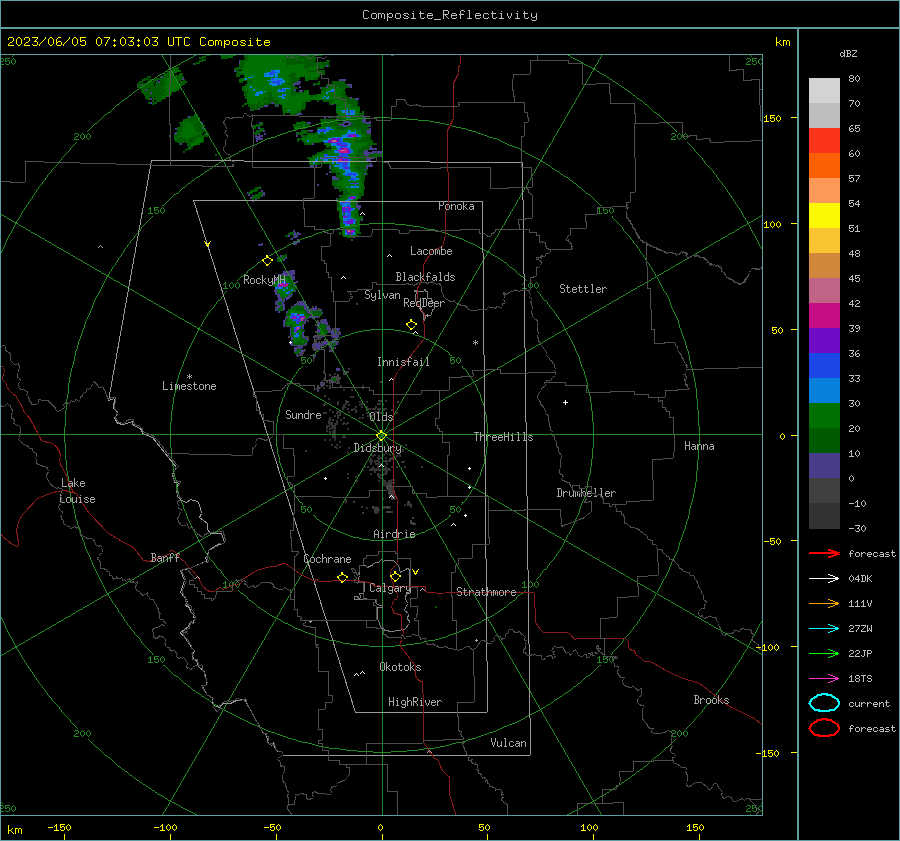
Task: Pick the dark orange 60 dBZ swatch
Action: click(x=824, y=165)
